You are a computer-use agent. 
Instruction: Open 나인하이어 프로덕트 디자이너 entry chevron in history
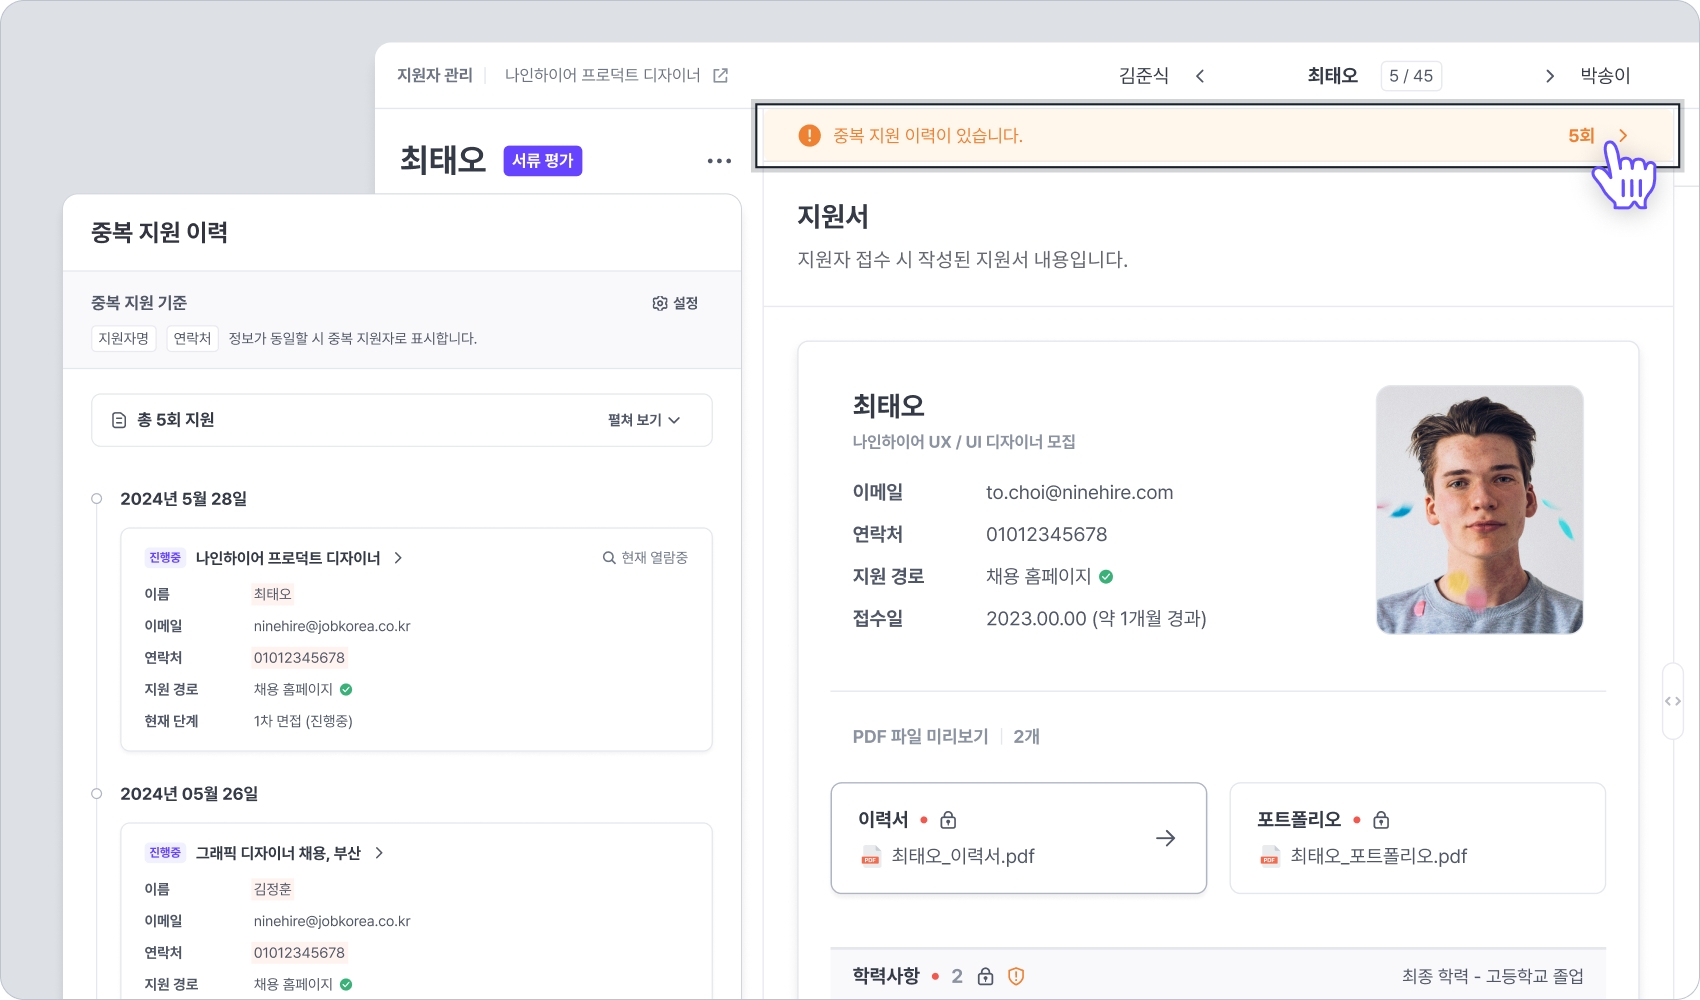tap(398, 558)
